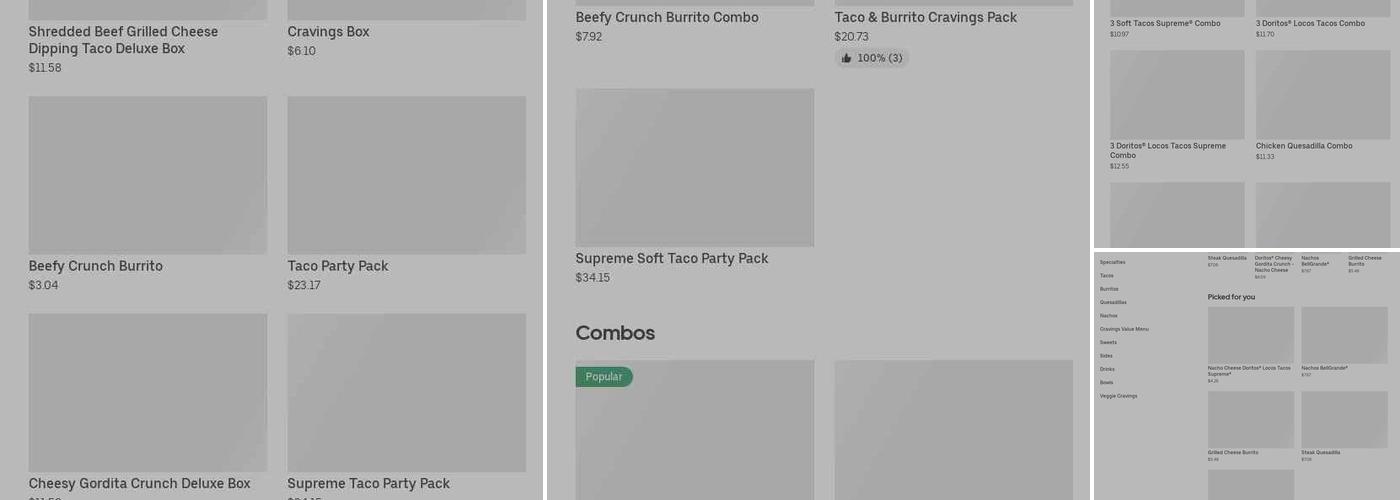Open the Veggie Cravings category
The width and height of the screenshot is (1400, 500).
tap(1118, 396)
